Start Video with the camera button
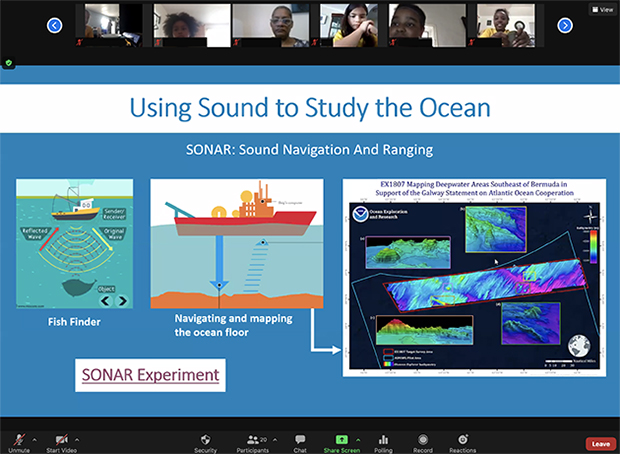 coord(62,441)
